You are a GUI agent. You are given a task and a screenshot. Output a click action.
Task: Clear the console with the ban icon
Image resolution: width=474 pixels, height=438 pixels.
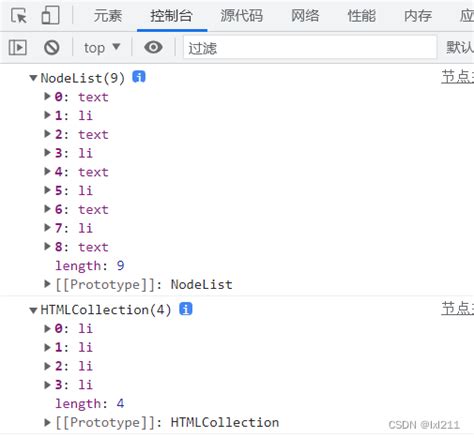[52, 47]
